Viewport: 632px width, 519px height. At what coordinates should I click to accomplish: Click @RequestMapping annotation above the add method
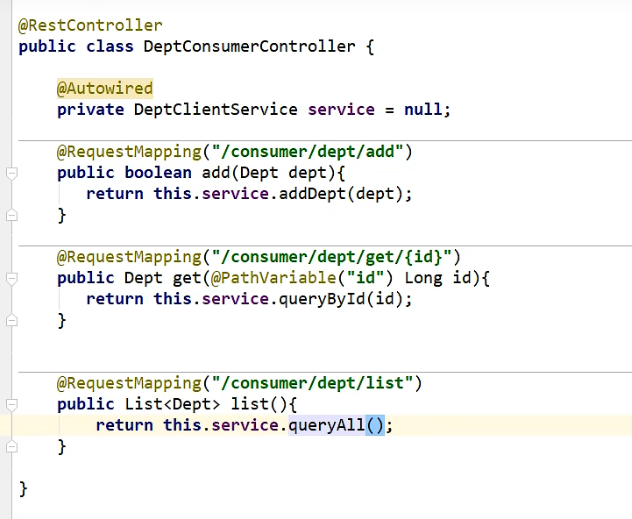[129, 152]
